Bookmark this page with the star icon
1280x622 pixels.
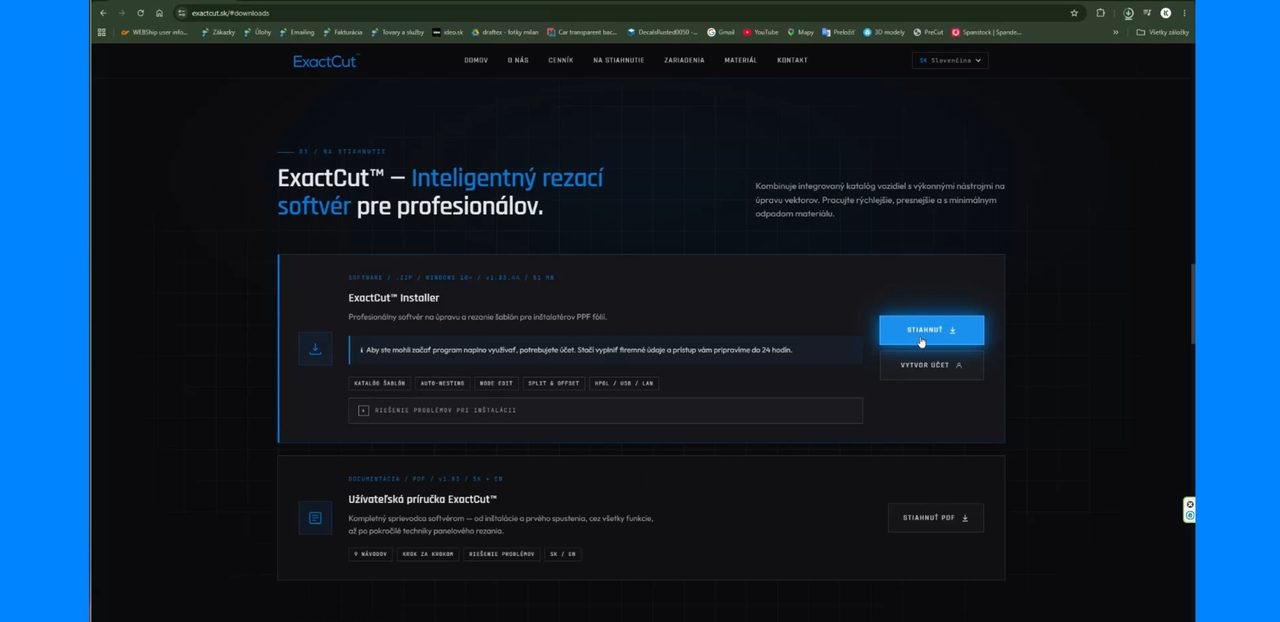coord(1074,13)
